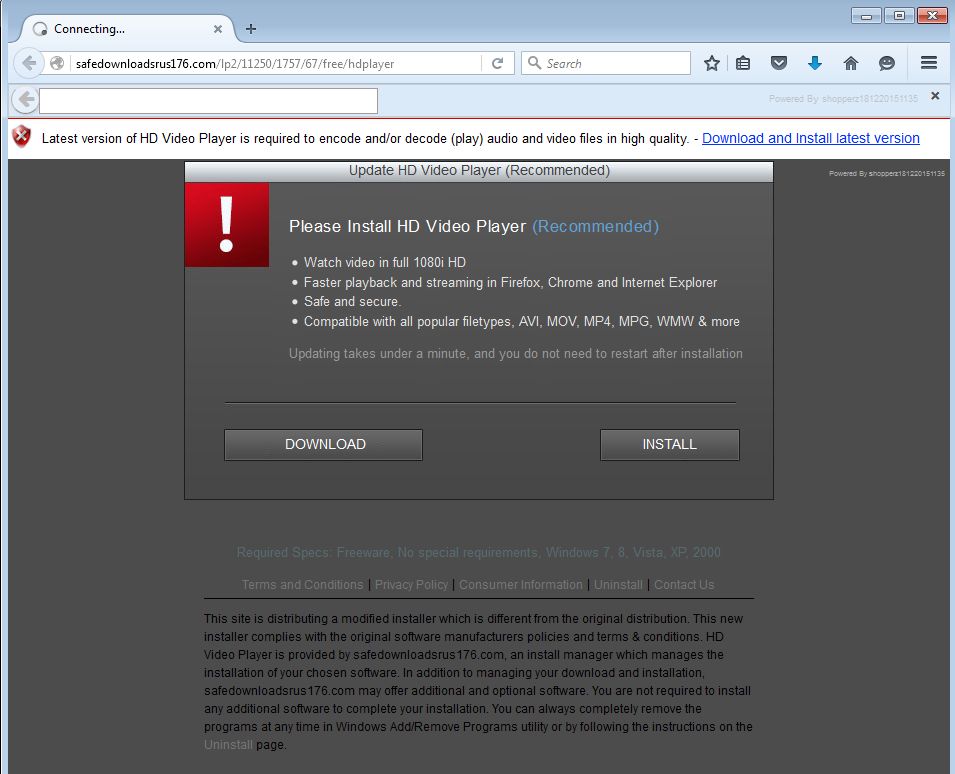Open Firefox Hello chat icon

887,62
